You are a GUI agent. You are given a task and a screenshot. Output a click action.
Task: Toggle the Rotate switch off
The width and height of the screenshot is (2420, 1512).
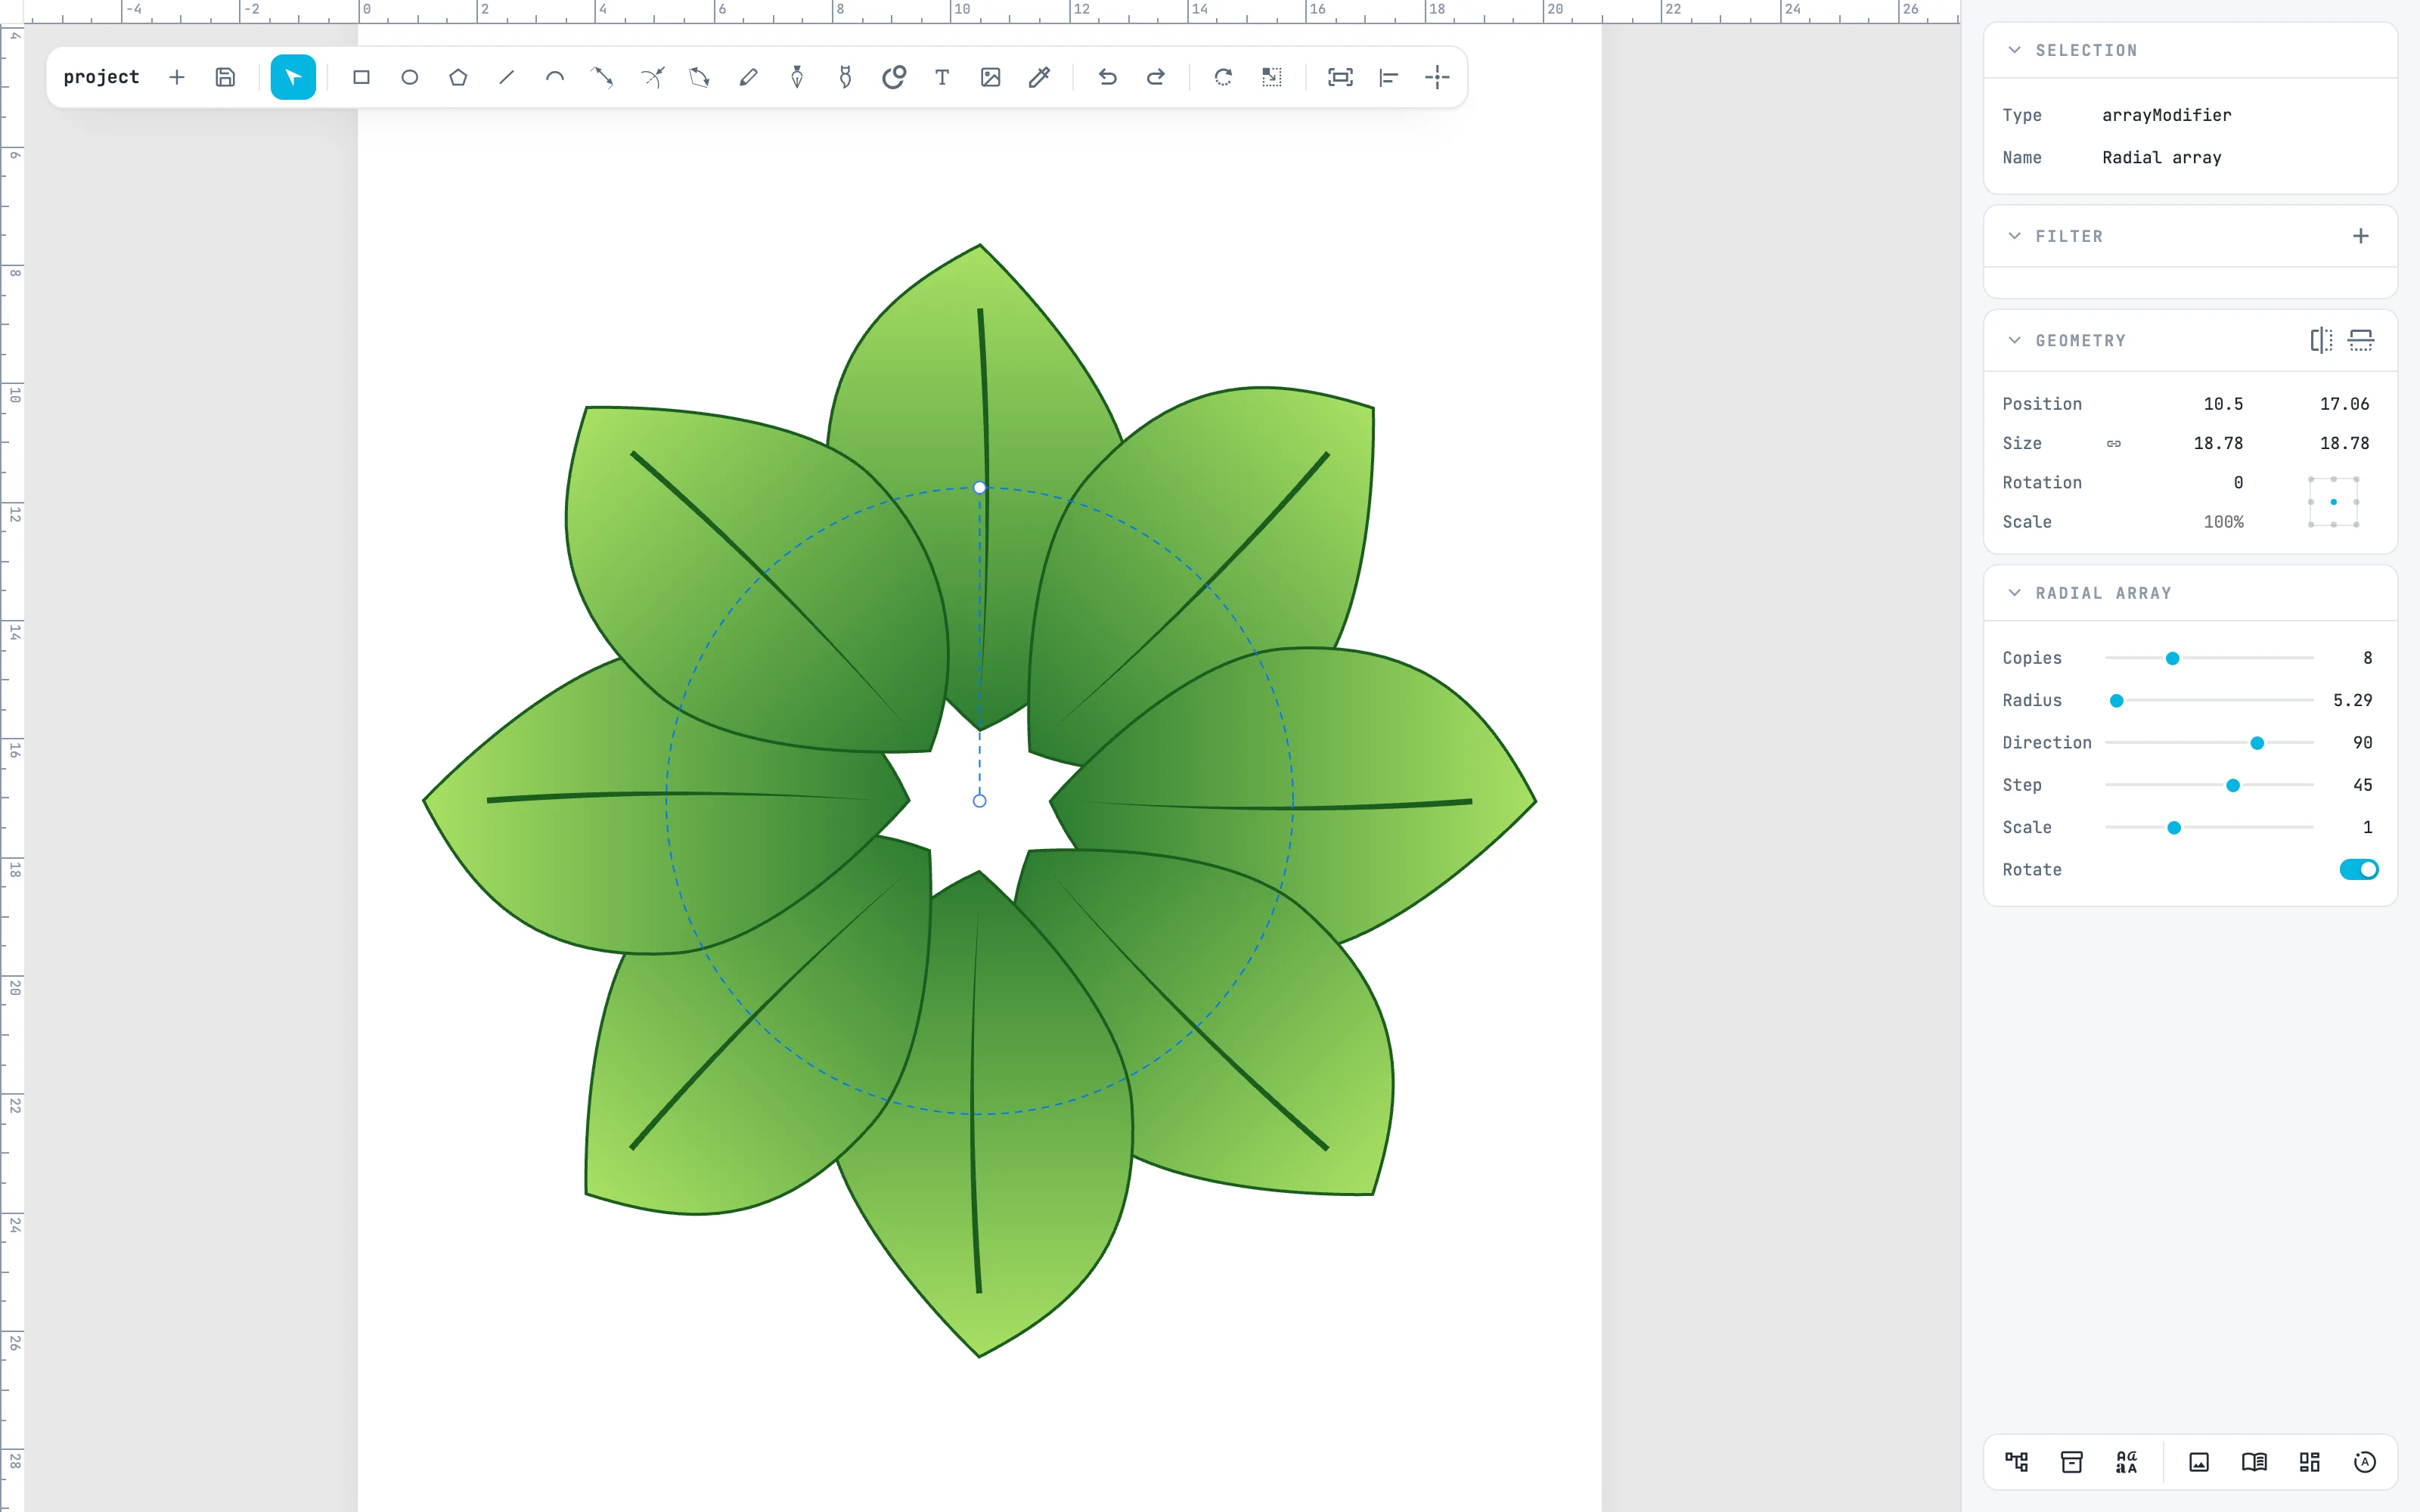pyautogui.click(x=2359, y=869)
